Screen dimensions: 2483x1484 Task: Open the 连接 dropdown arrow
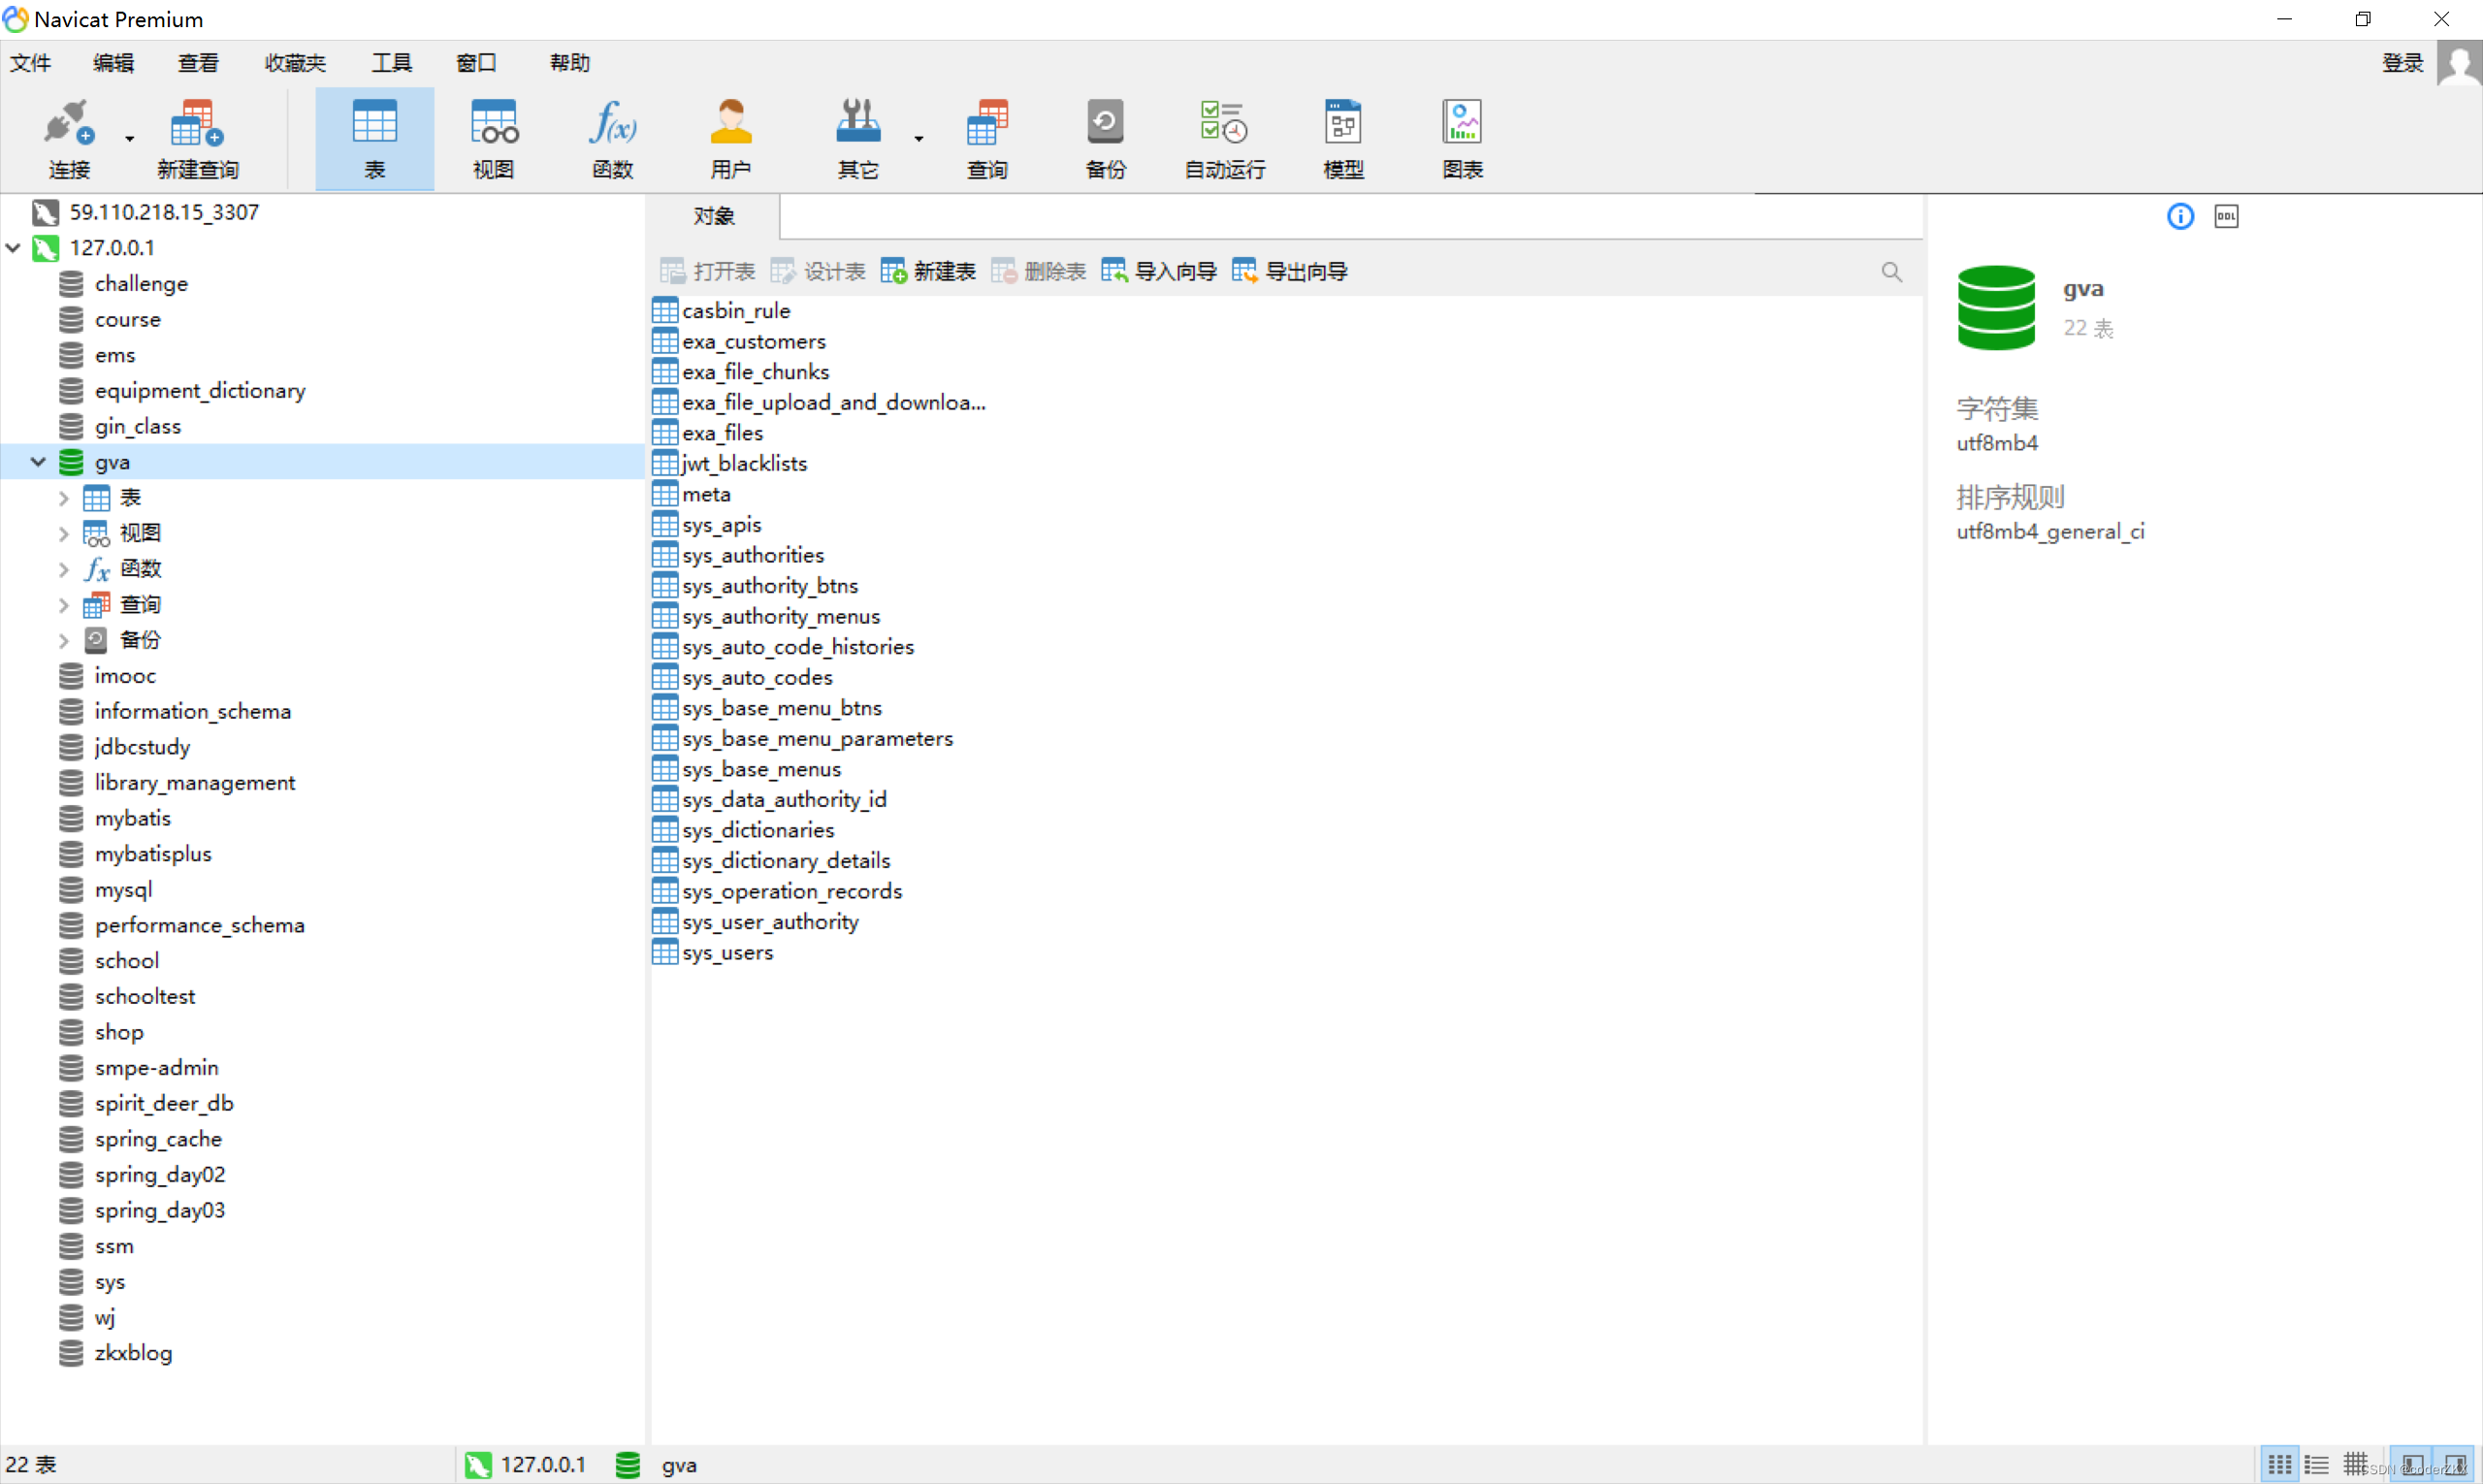point(130,139)
